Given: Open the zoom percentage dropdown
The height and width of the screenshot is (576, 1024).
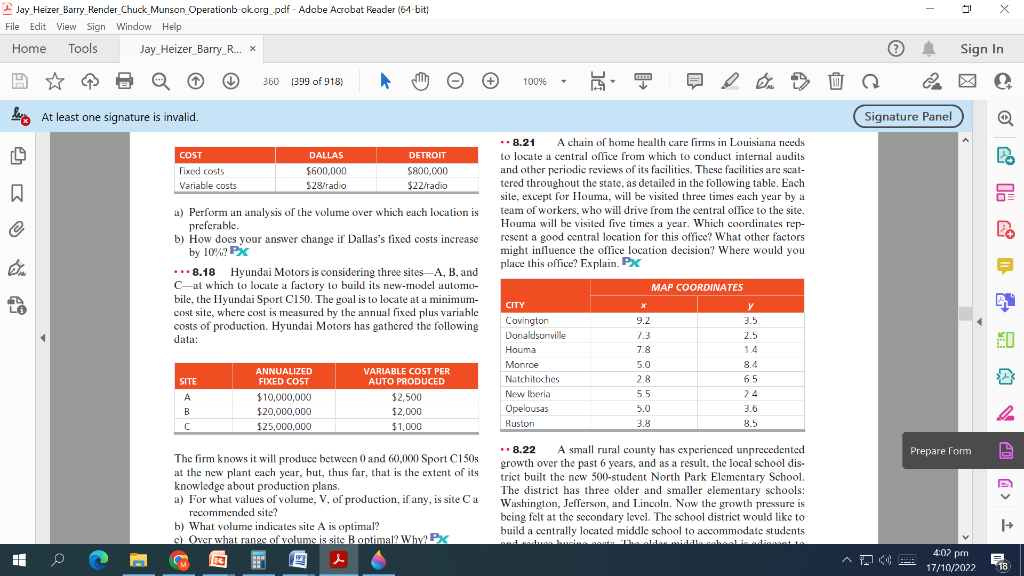Looking at the screenshot, I should (566, 82).
